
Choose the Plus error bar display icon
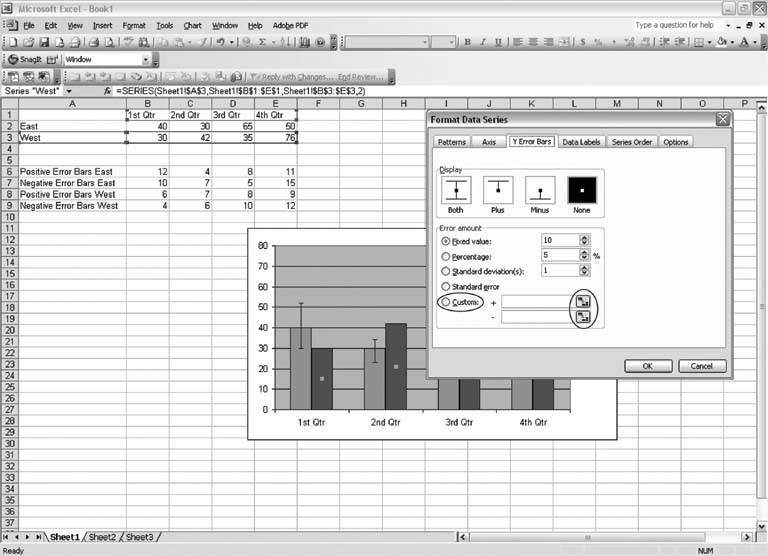coord(498,190)
